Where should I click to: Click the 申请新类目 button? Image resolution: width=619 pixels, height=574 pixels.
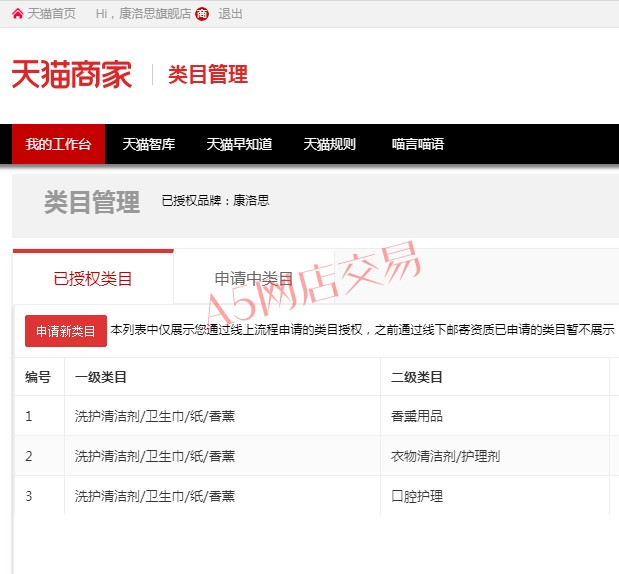pyautogui.click(x=66, y=331)
